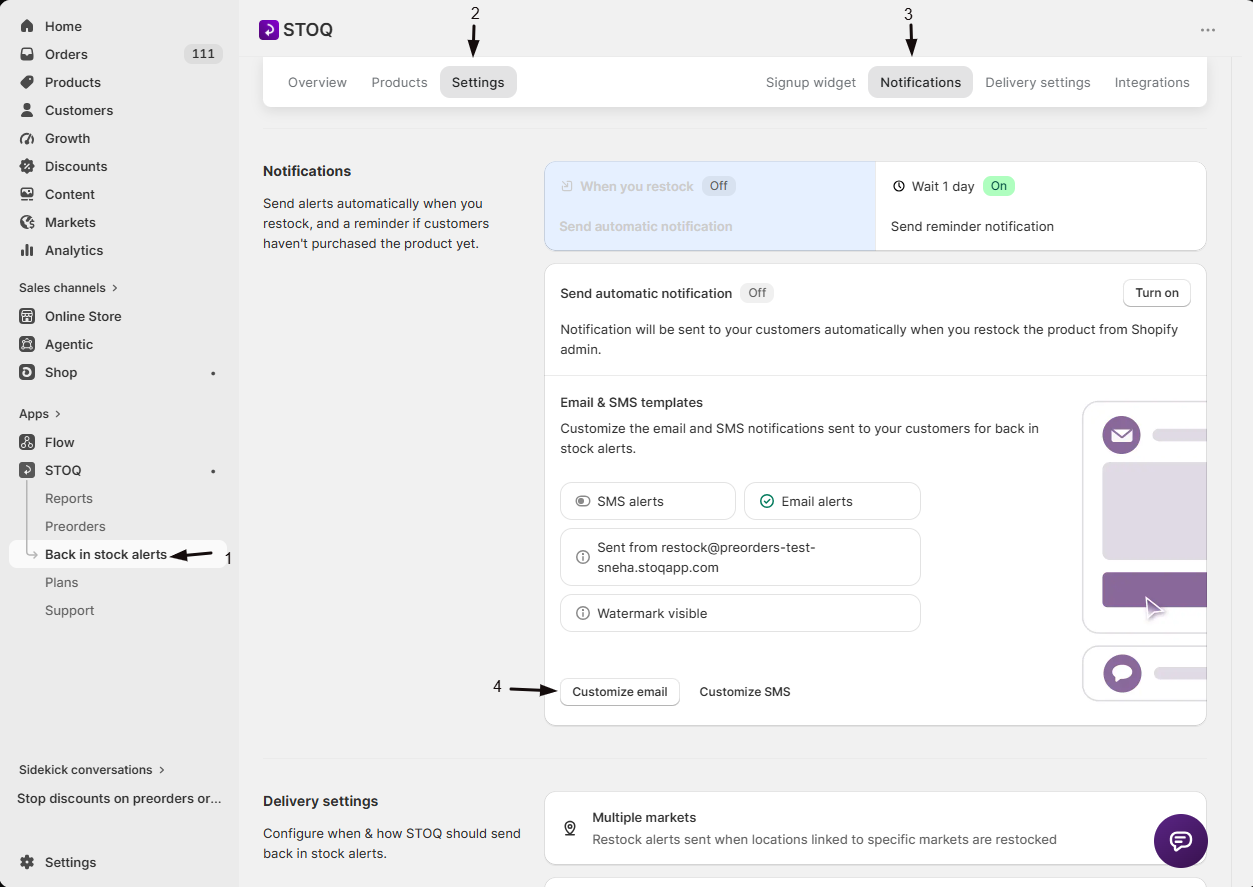Expand Sidekick conversations chevron
The width and height of the screenshot is (1253, 887).
tap(162, 770)
